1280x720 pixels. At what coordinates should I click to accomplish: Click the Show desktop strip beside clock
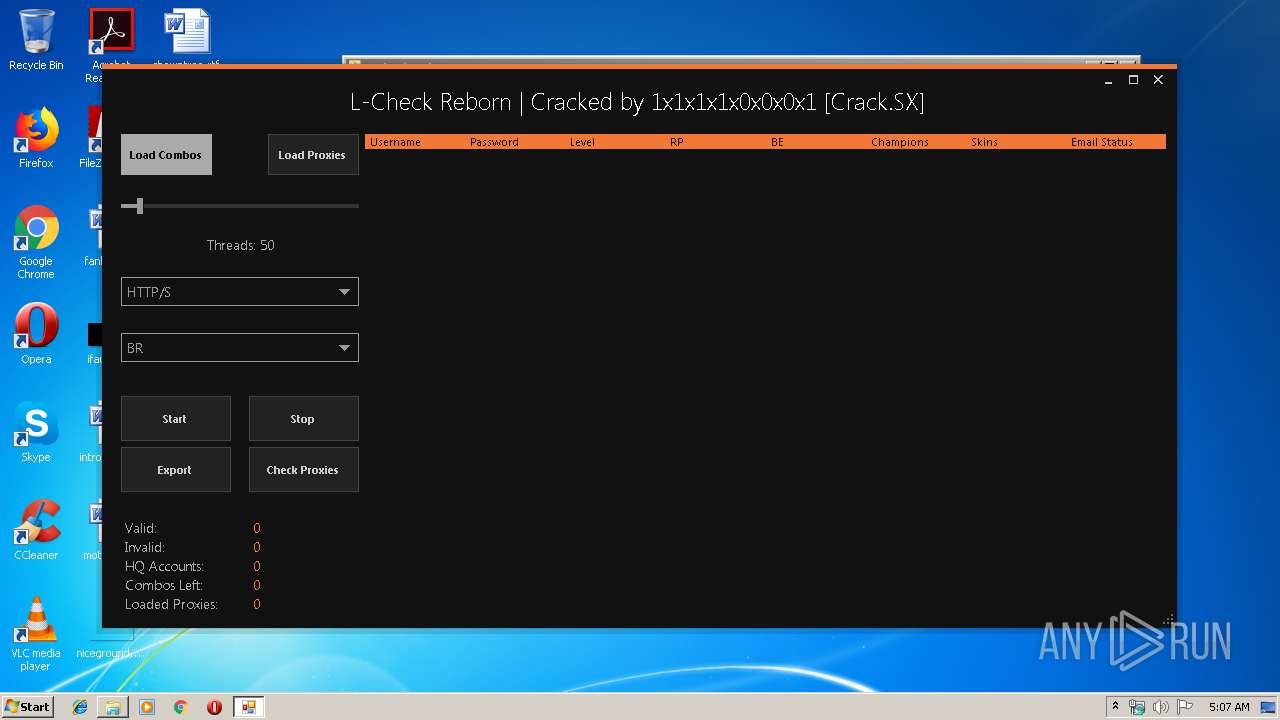pyautogui.click(x=1269, y=707)
